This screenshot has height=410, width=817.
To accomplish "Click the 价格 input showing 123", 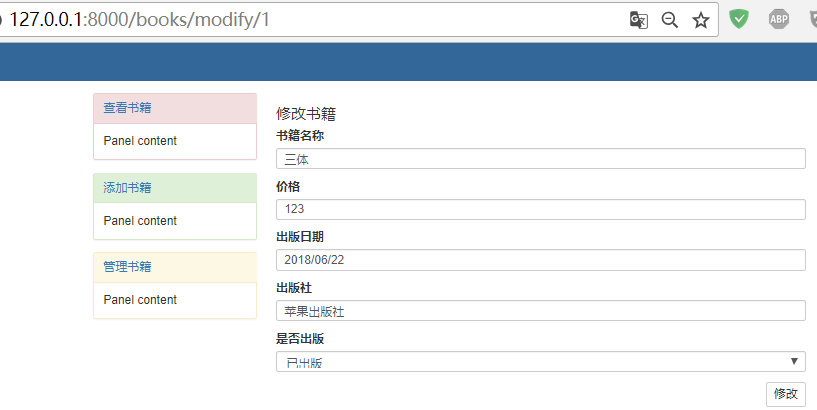I will click(x=541, y=209).
